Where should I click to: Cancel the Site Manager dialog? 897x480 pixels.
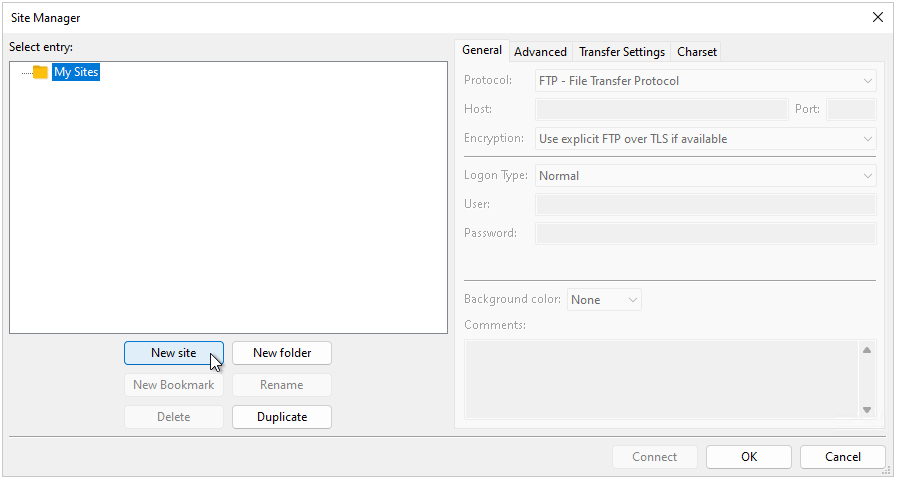[843, 457]
